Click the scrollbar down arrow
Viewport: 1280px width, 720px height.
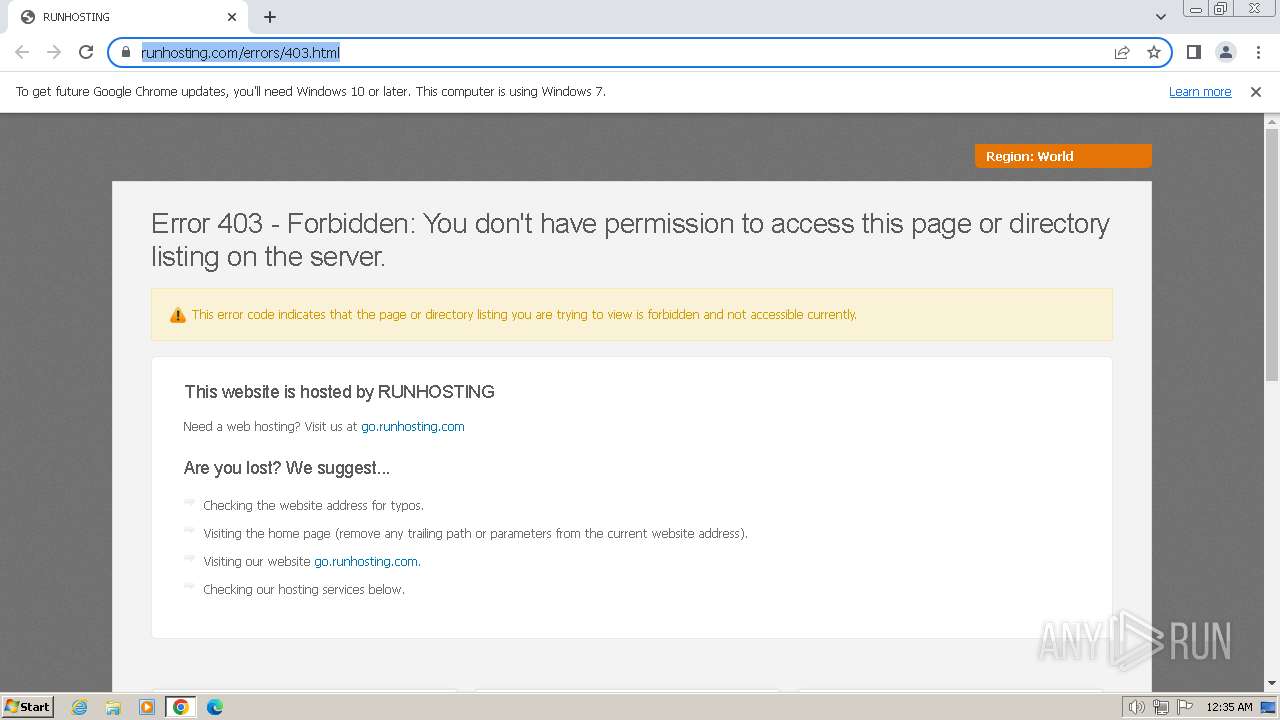(x=1272, y=683)
